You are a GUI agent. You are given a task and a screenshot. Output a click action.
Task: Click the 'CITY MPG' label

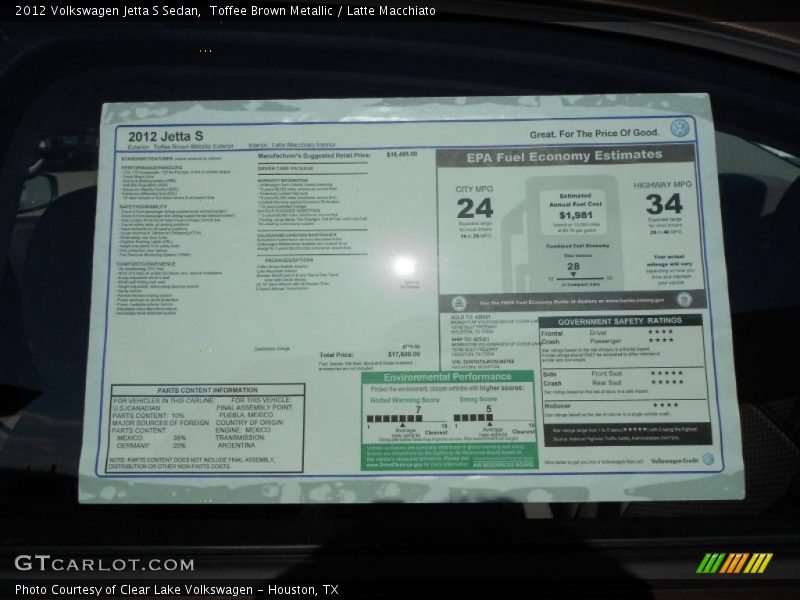[474, 189]
